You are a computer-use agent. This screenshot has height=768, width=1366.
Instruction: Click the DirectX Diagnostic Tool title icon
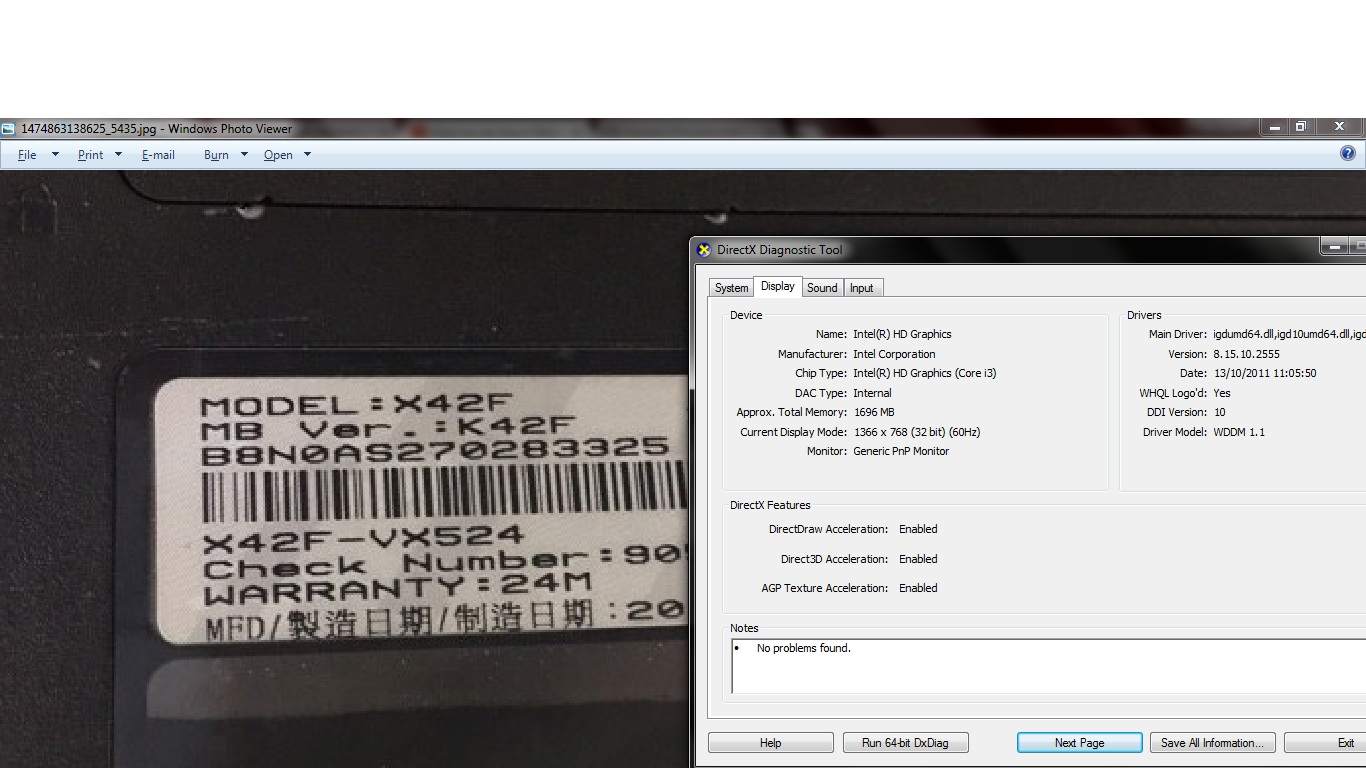pyautogui.click(x=704, y=250)
